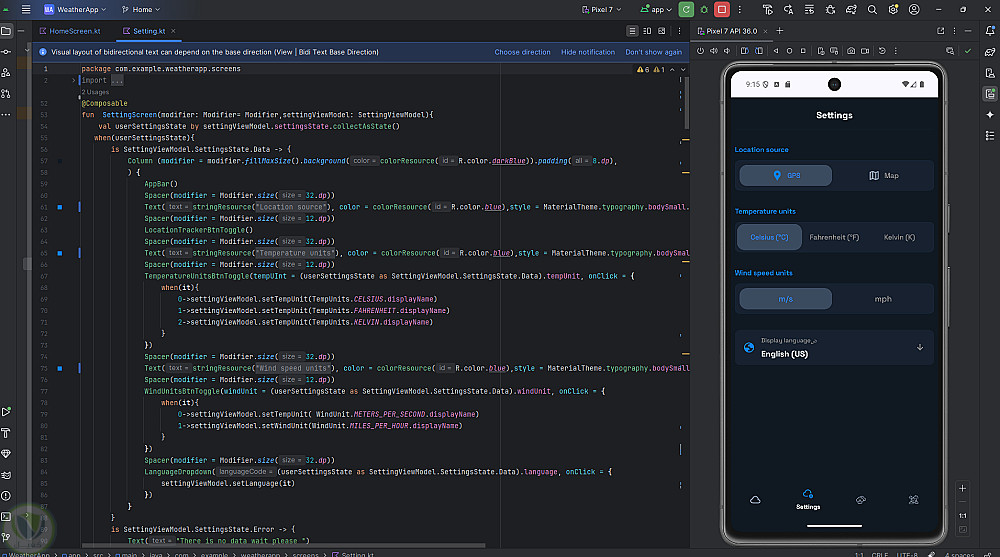Open Search Everywhere magnifier icon
Image resolution: width=1000 pixels, height=557 pixels.
pyautogui.click(x=872, y=9)
